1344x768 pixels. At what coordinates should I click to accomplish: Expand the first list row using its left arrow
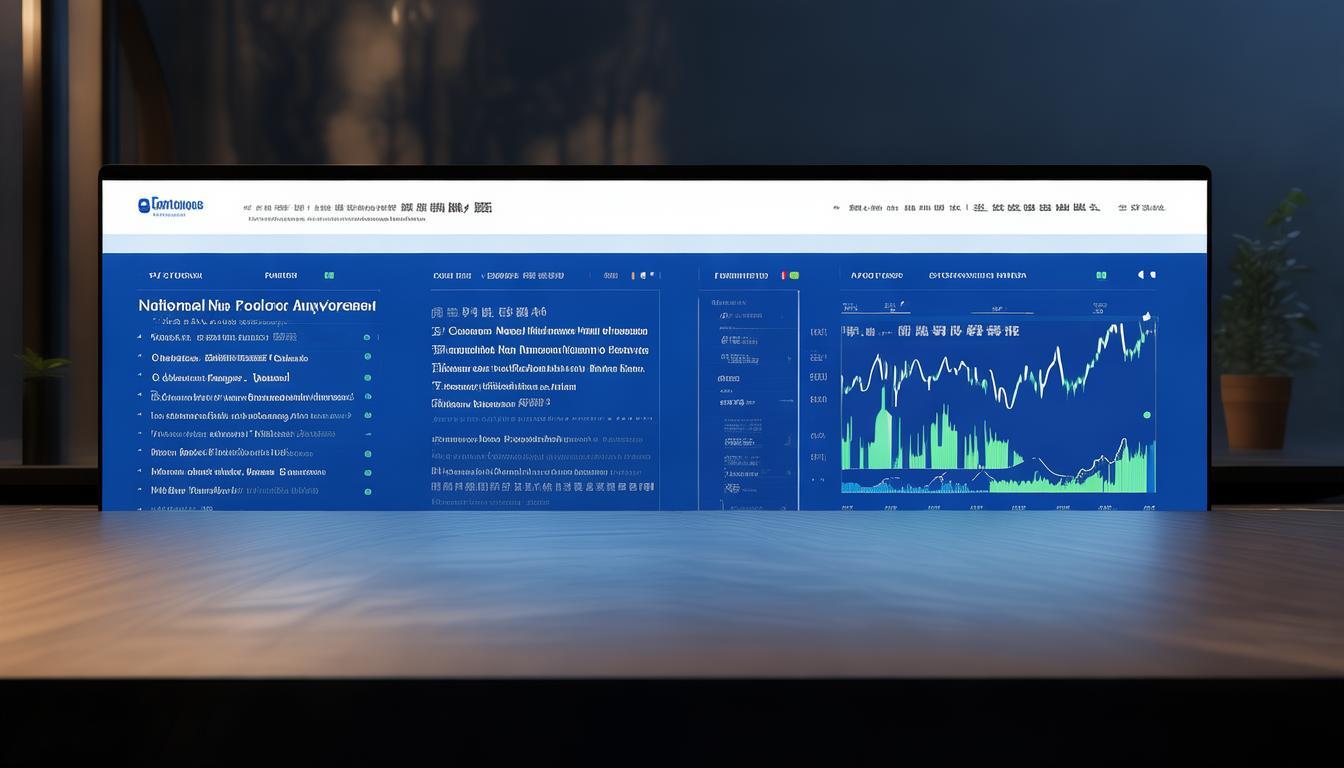[140, 338]
